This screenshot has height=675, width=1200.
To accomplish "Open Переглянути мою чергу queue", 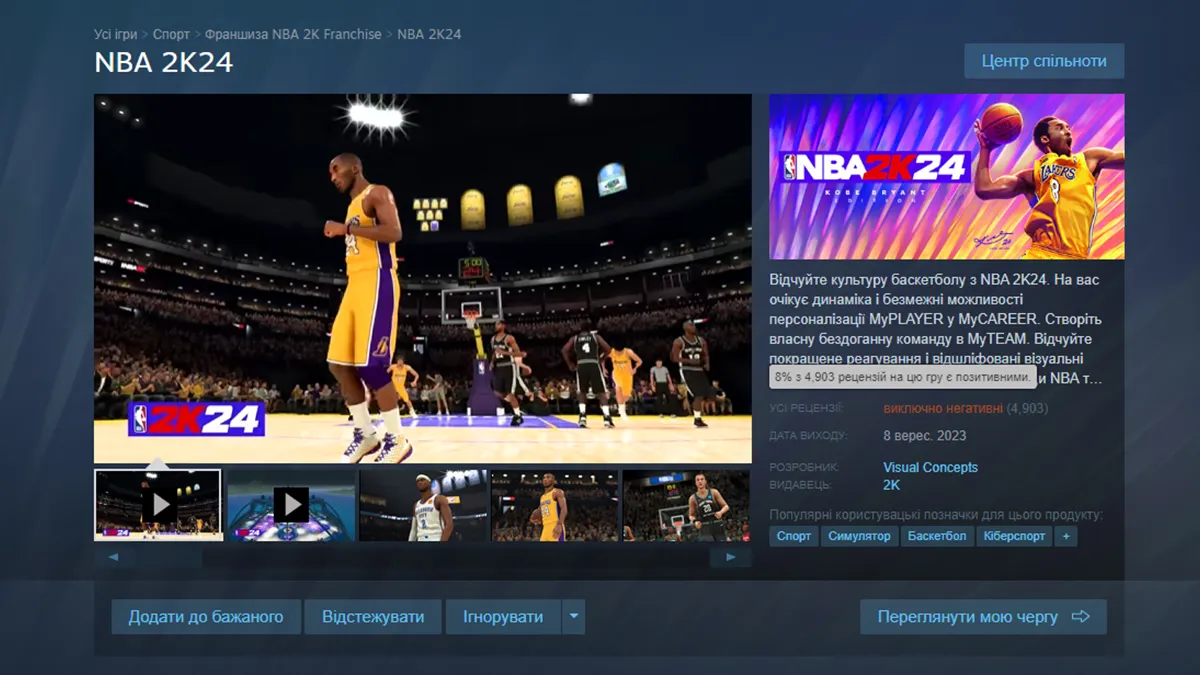I will 983,617.
